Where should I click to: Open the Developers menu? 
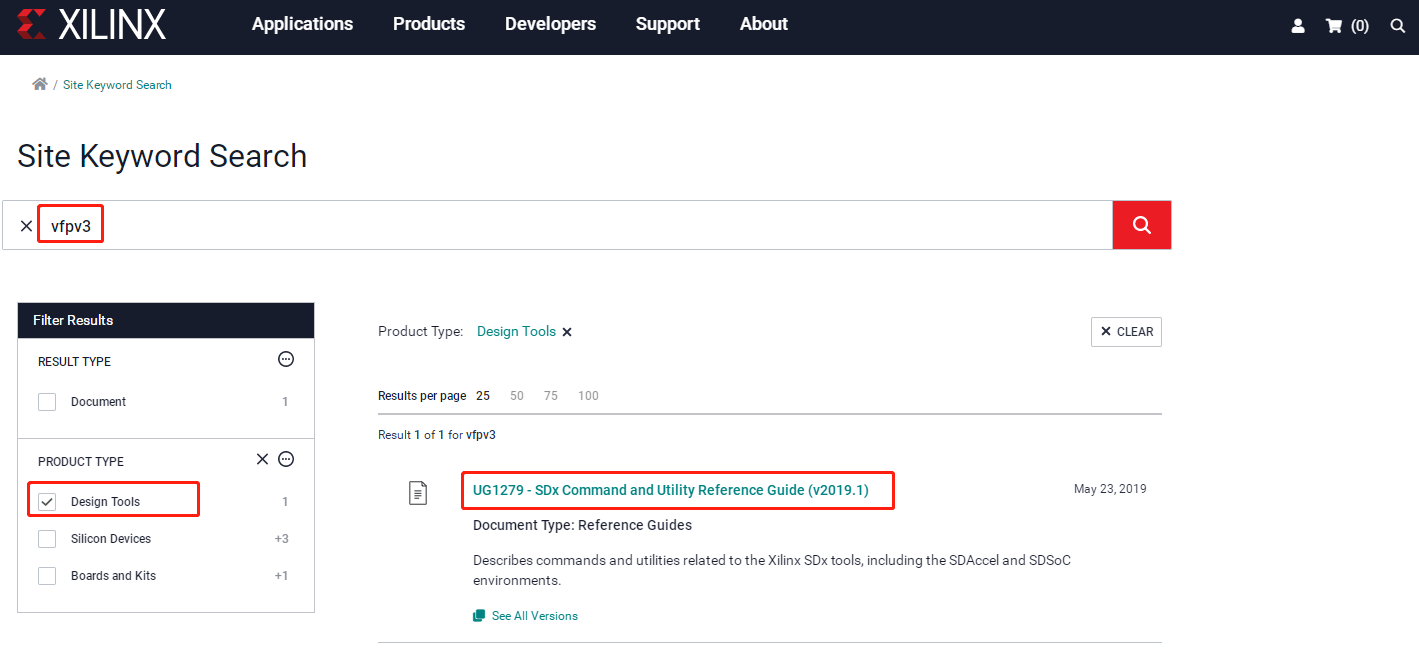[550, 24]
